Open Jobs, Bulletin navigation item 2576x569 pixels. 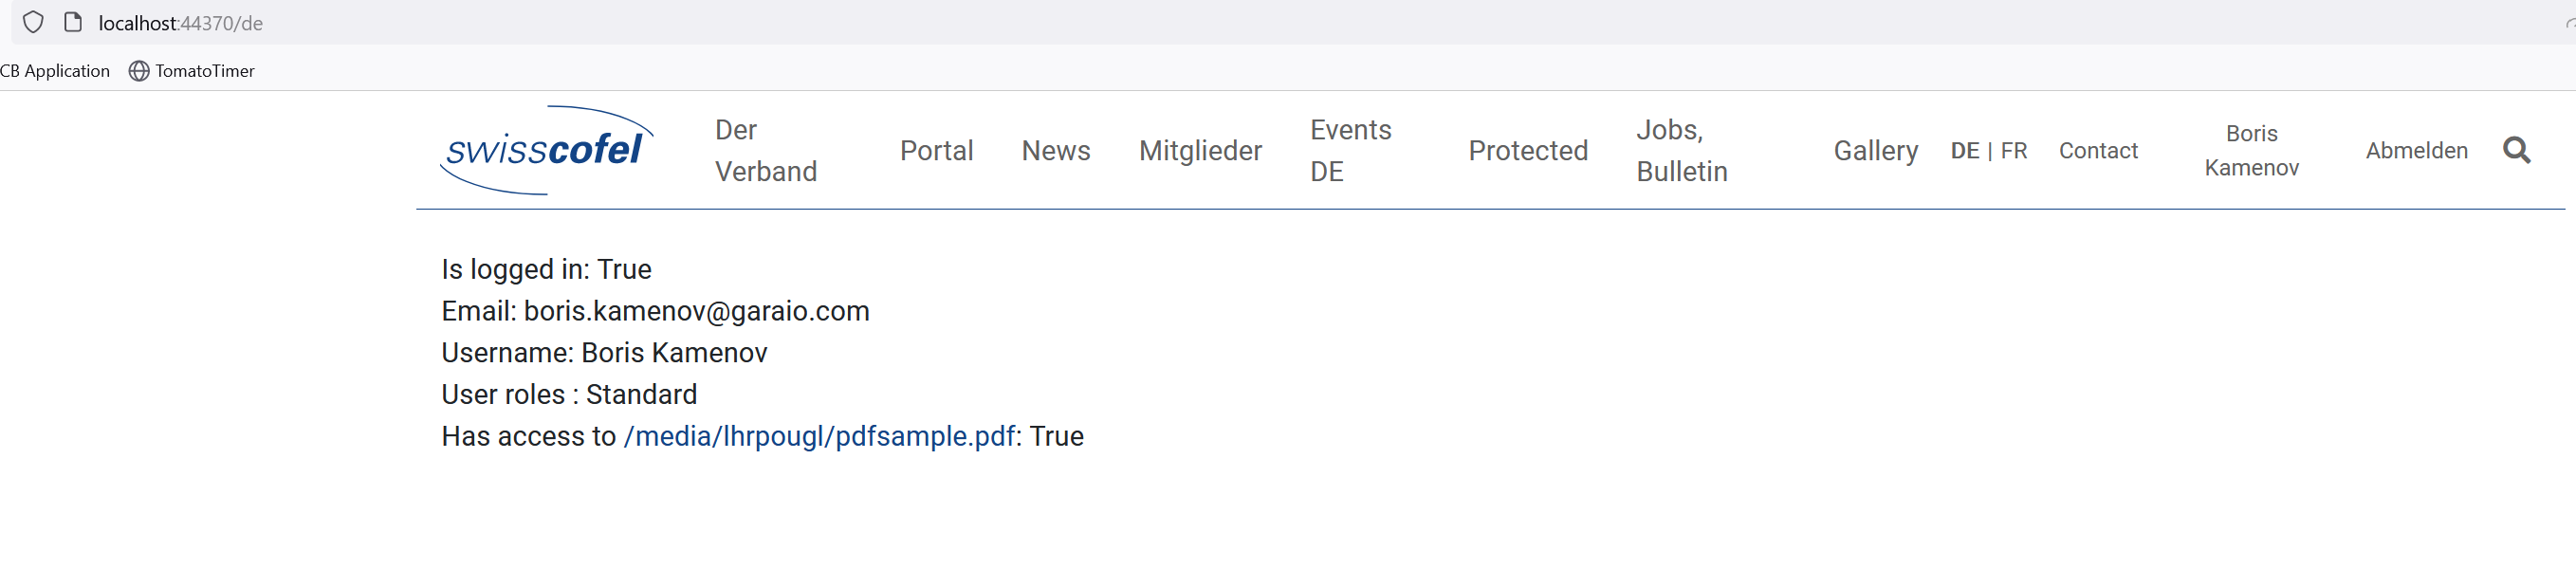click(1681, 150)
